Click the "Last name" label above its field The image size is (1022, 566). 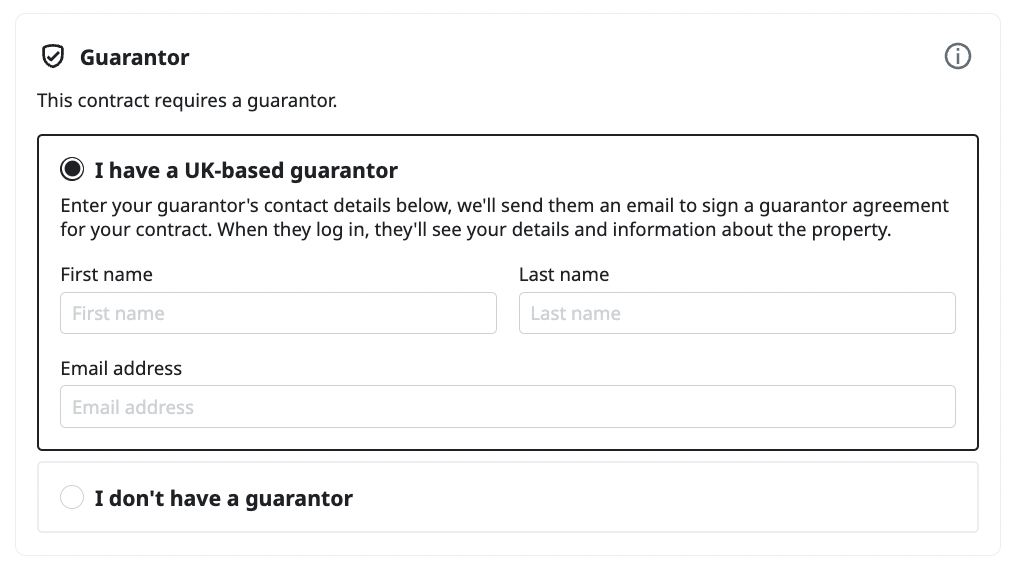tap(564, 274)
